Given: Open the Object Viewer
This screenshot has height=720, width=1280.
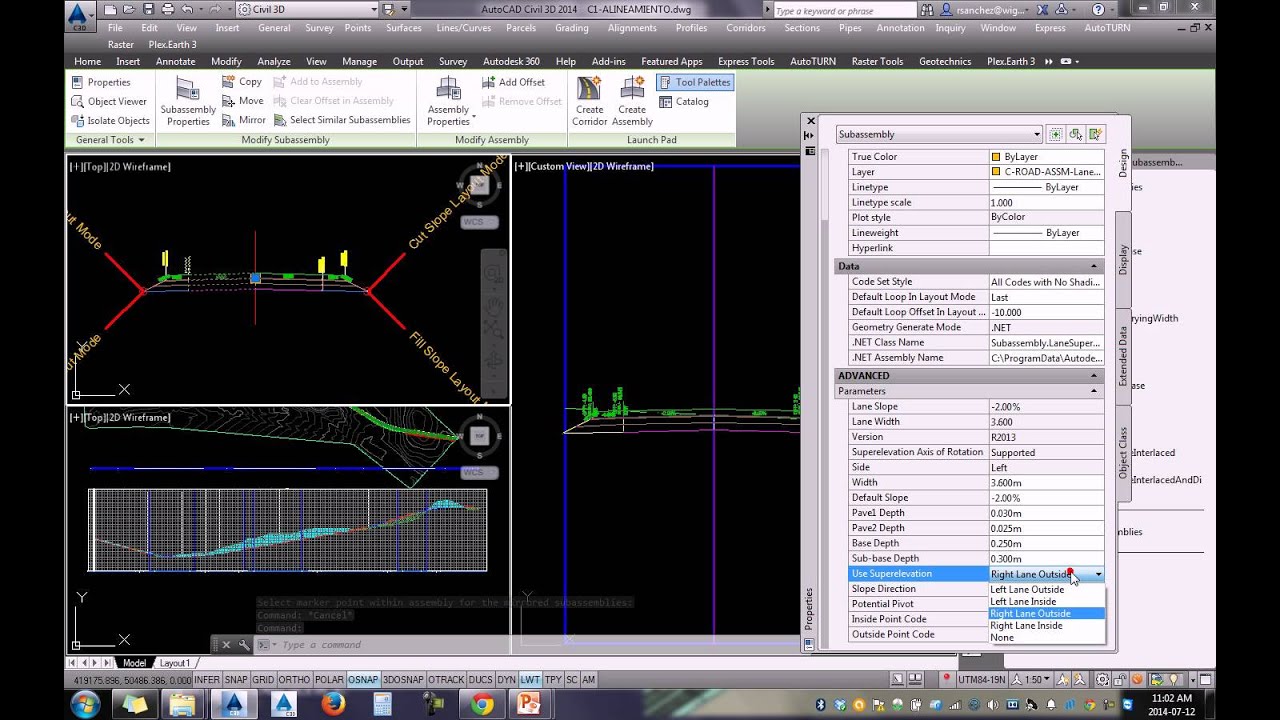Looking at the screenshot, I should click(109, 101).
